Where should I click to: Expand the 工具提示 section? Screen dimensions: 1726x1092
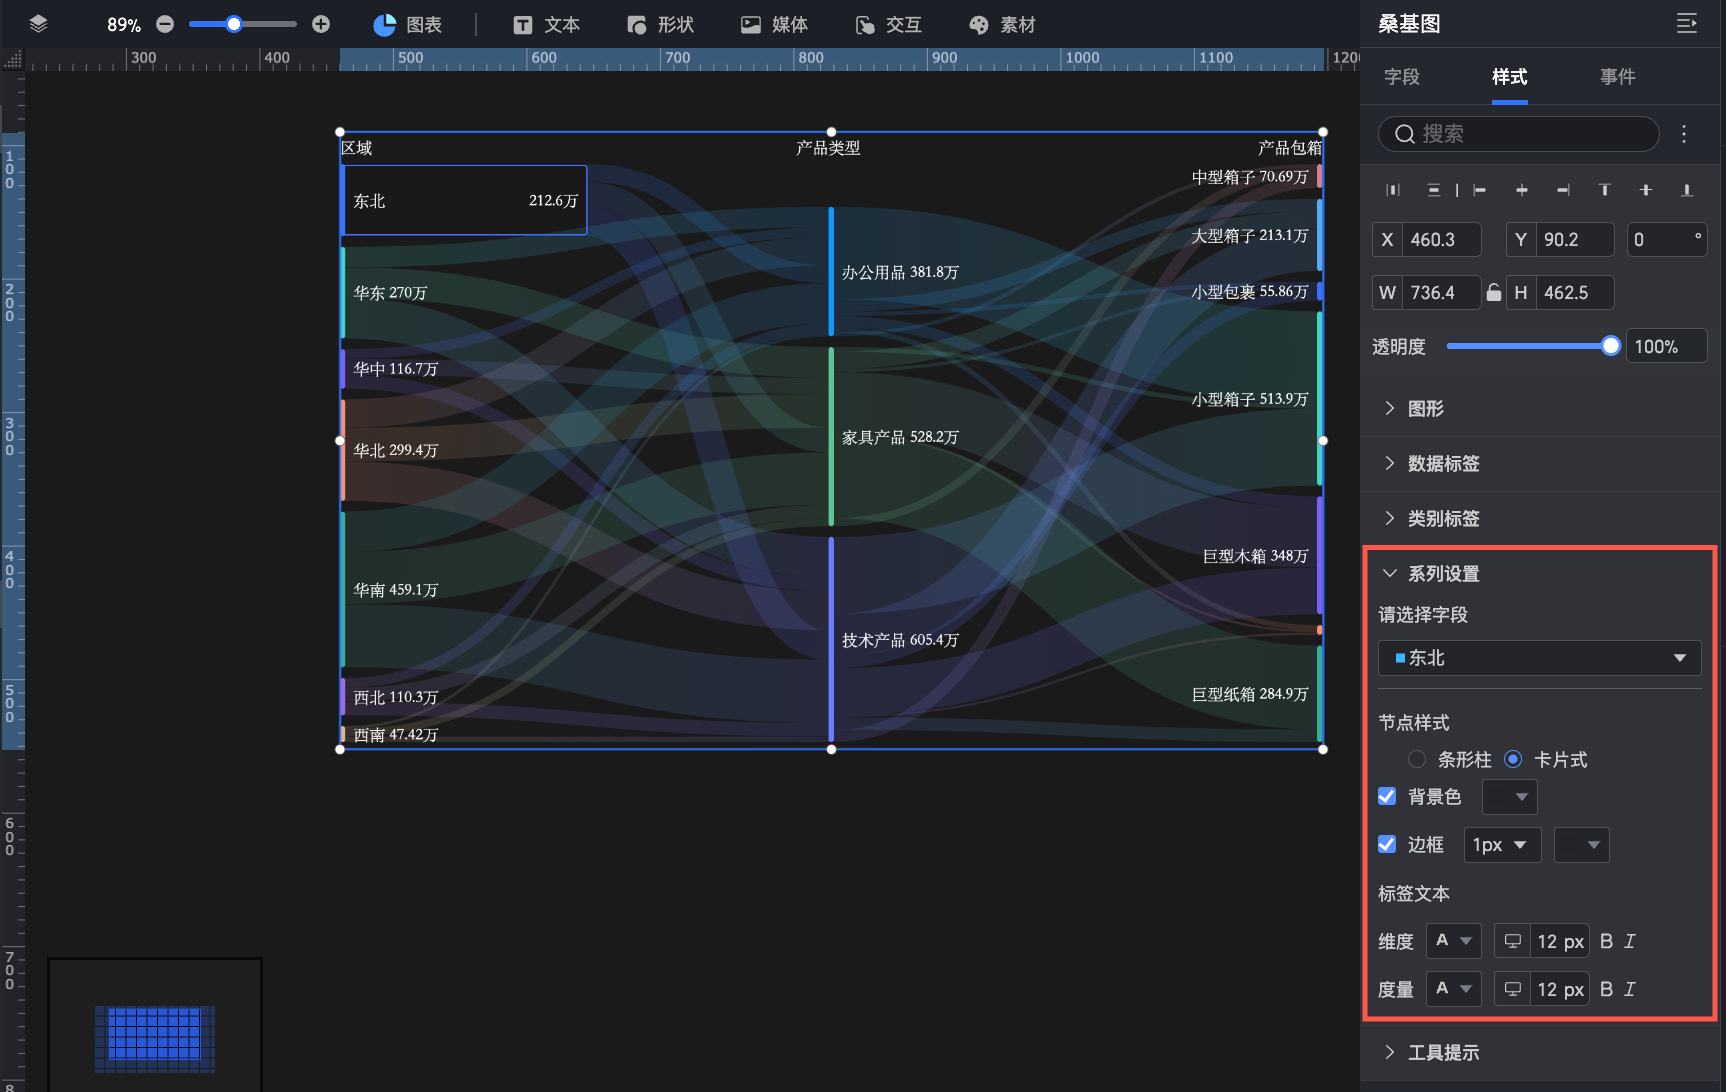(x=1540, y=1052)
